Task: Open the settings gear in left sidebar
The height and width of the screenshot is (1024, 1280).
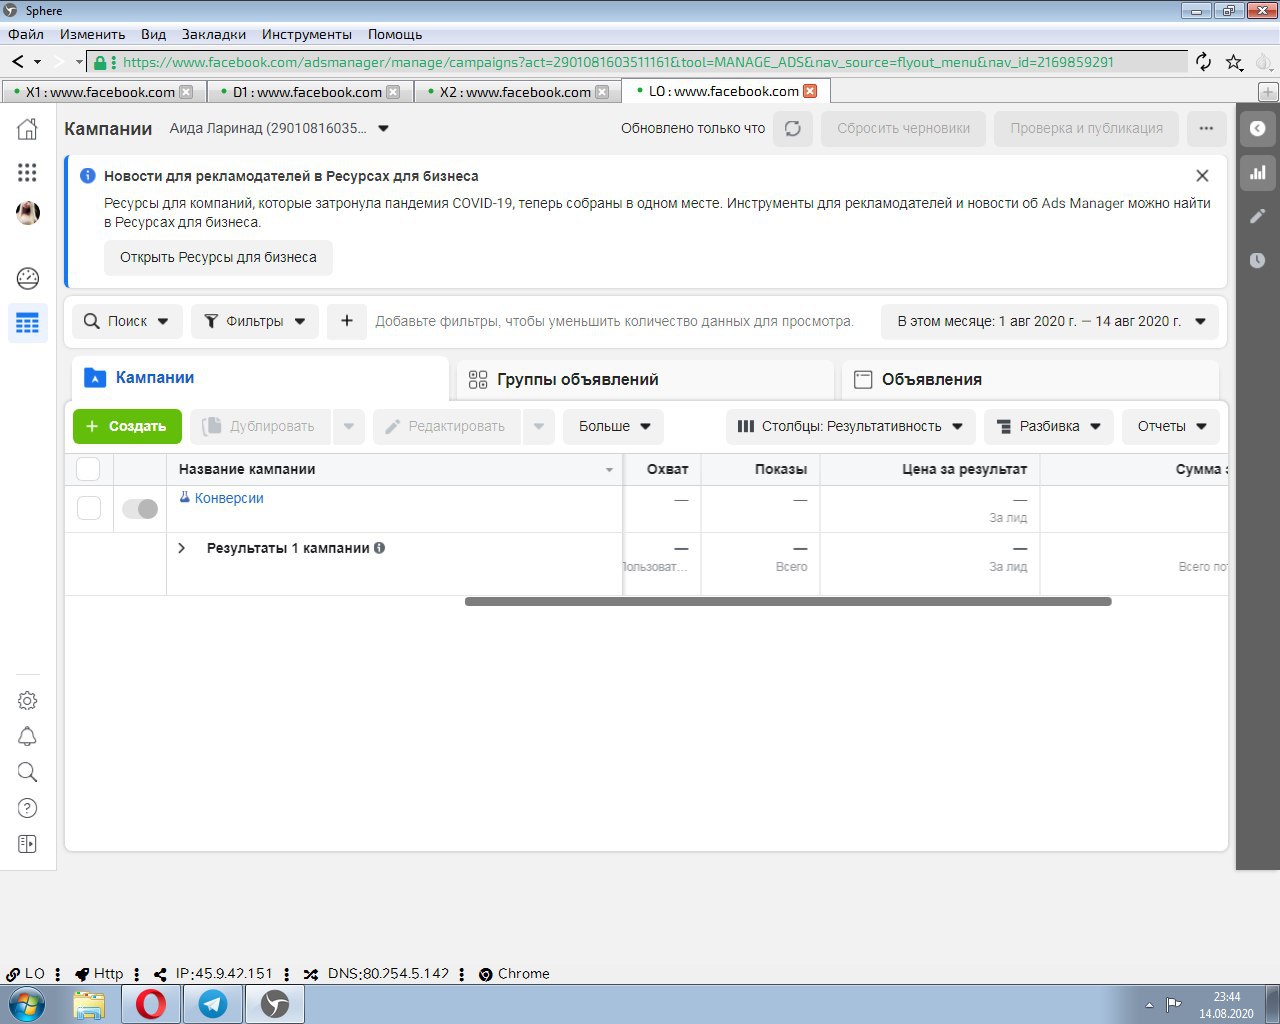Action: pyautogui.click(x=28, y=701)
